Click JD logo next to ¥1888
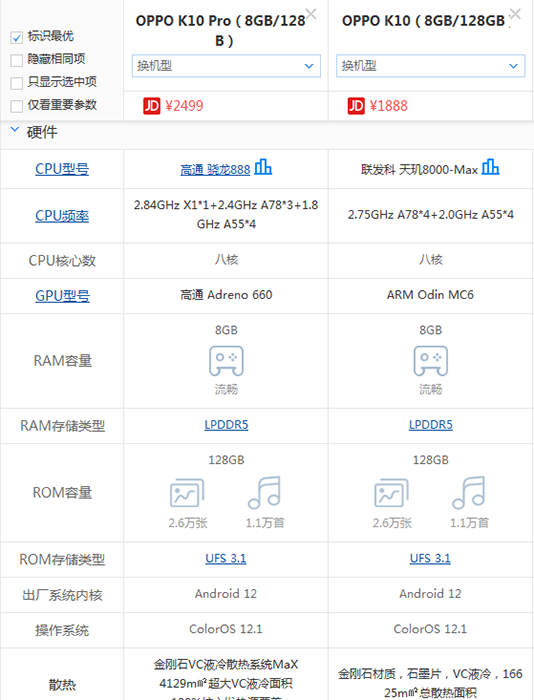The image size is (534, 700). click(x=356, y=106)
